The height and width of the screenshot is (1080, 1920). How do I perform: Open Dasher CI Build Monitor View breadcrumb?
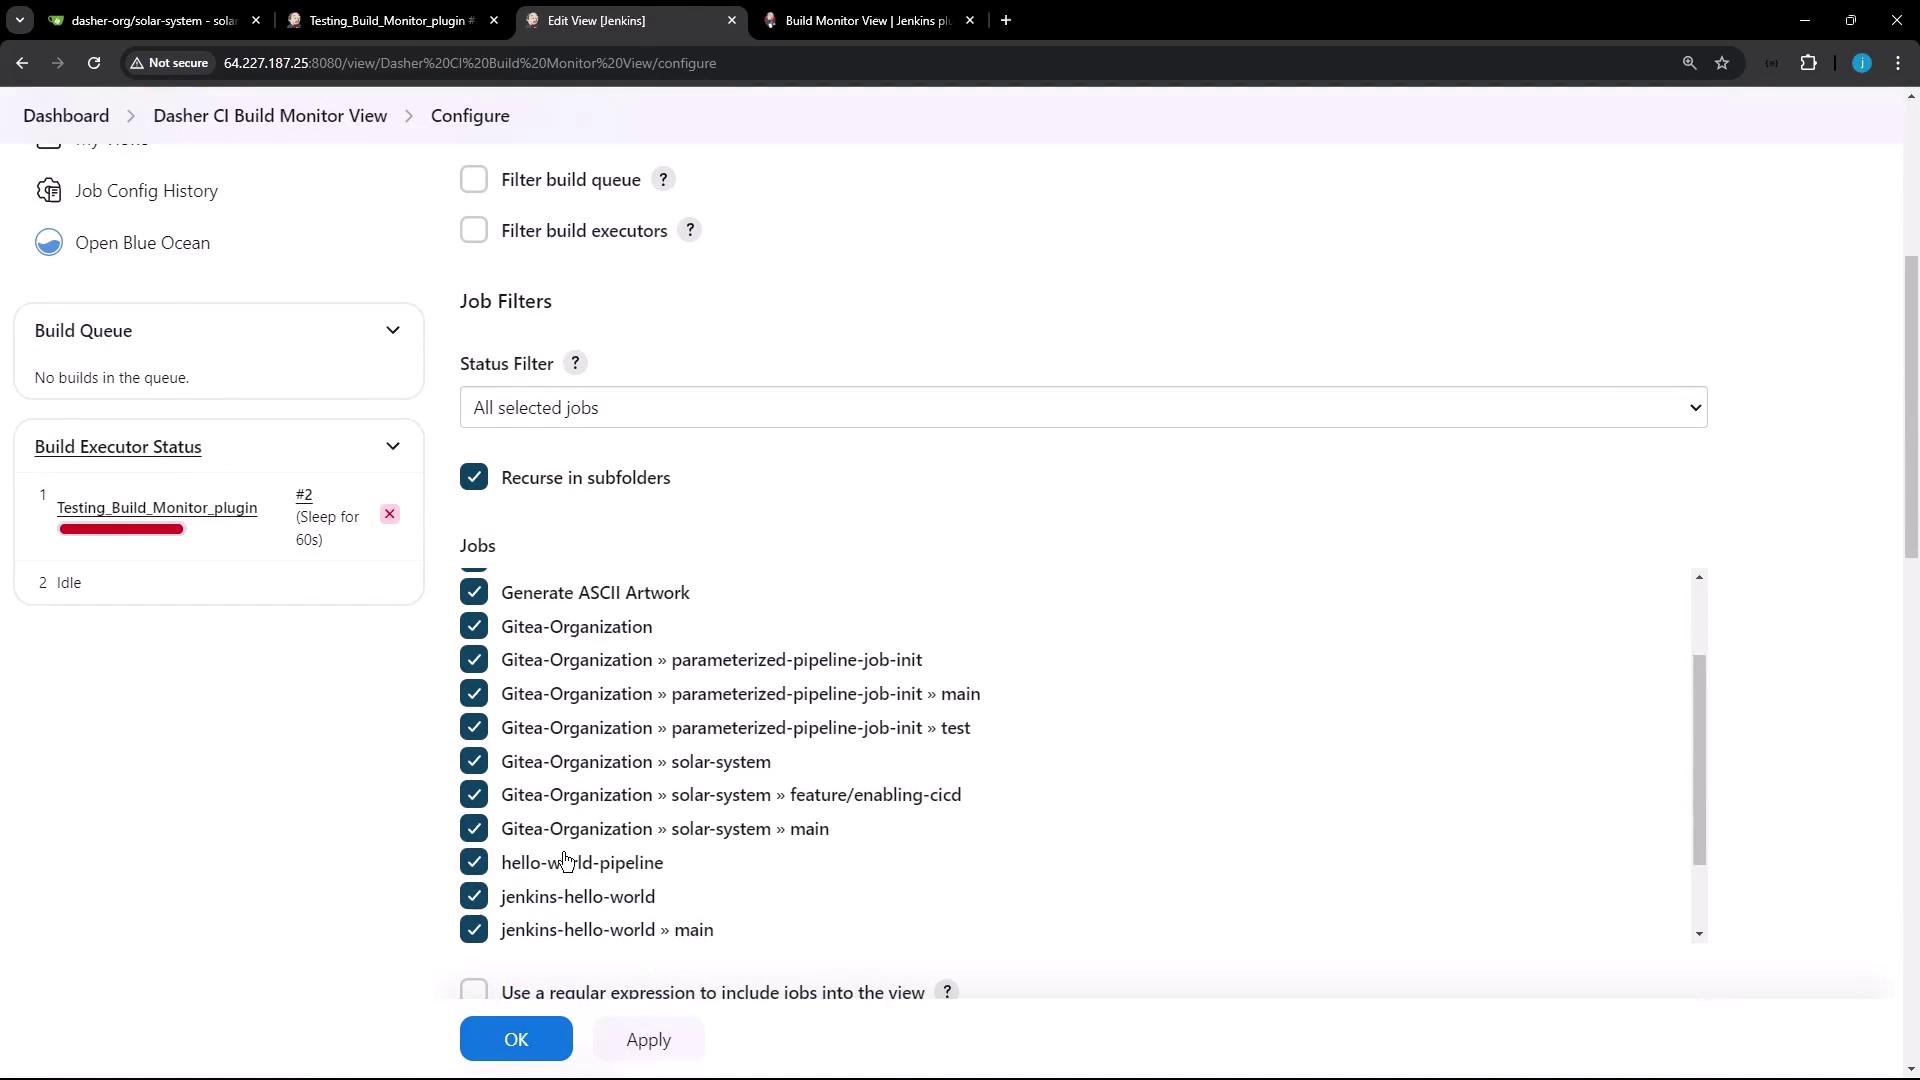pyautogui.click(x=270, y=116)
